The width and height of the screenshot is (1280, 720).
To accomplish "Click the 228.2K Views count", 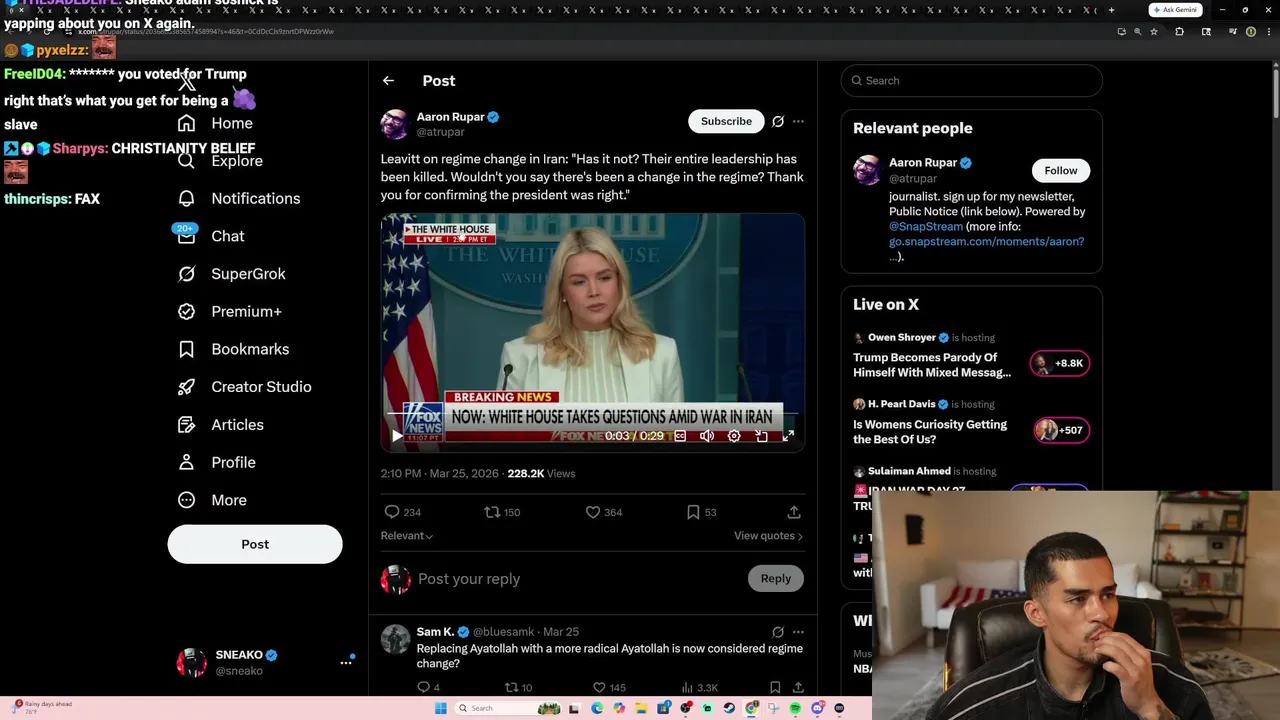I will click(541, 474).
